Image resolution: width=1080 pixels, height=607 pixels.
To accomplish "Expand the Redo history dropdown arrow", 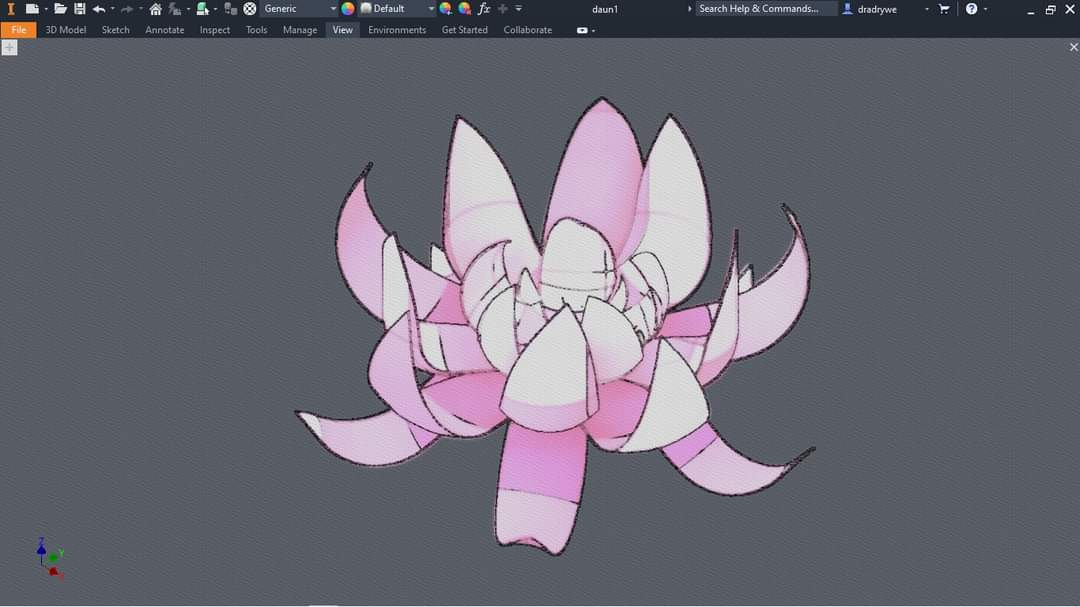I will coord(141,9).
